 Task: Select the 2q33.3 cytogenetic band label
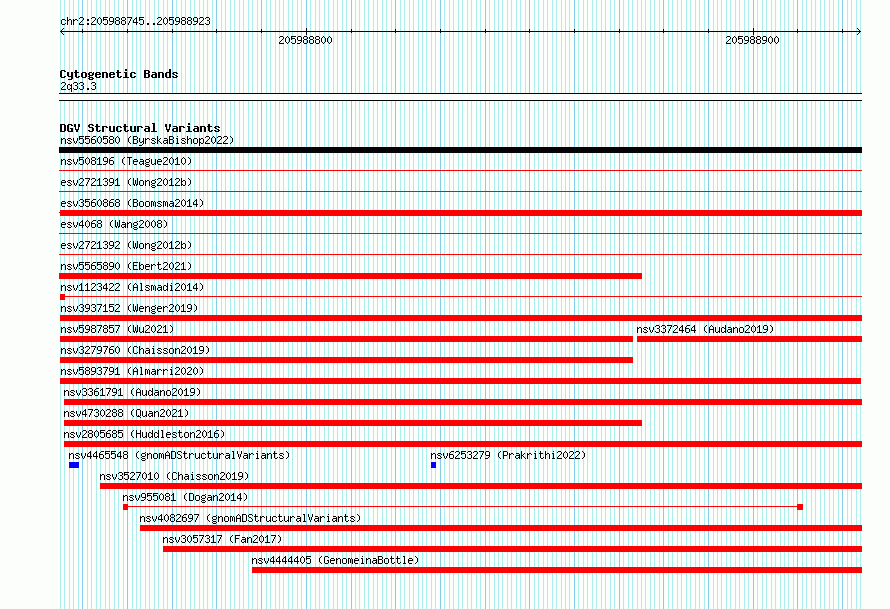coord(78,86)
